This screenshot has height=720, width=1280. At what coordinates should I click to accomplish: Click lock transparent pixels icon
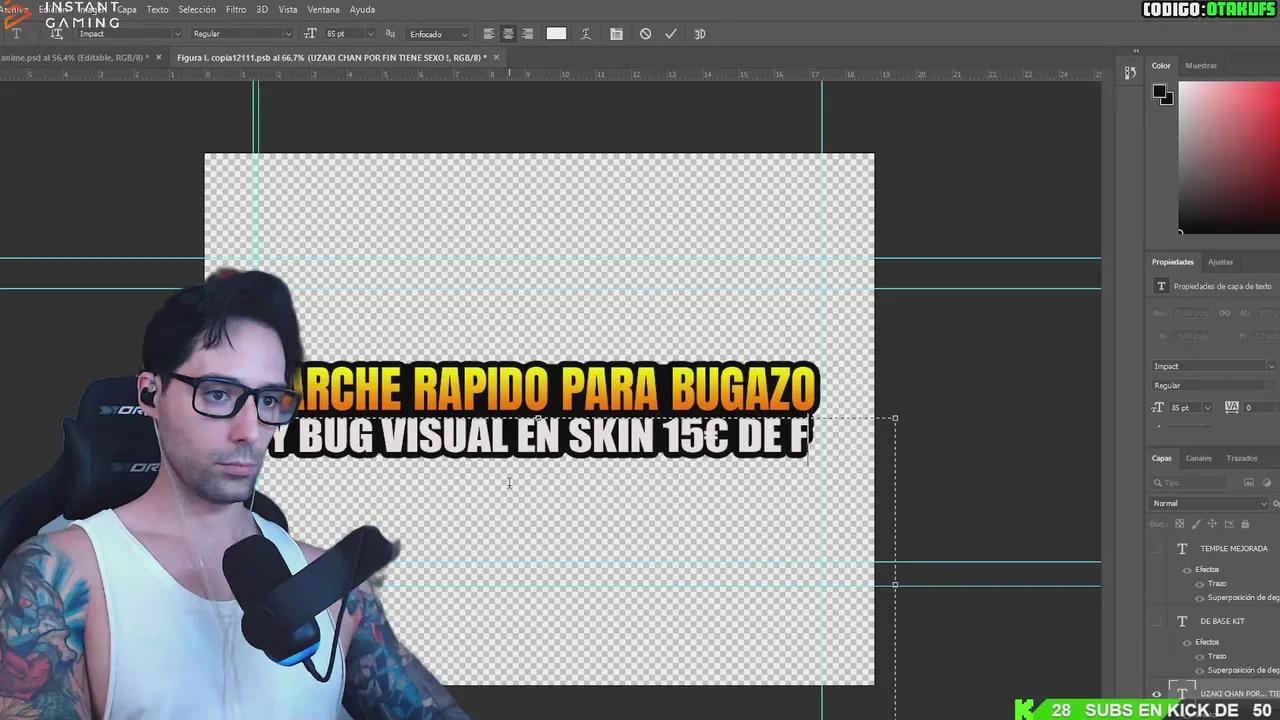tap(1179, 524)
